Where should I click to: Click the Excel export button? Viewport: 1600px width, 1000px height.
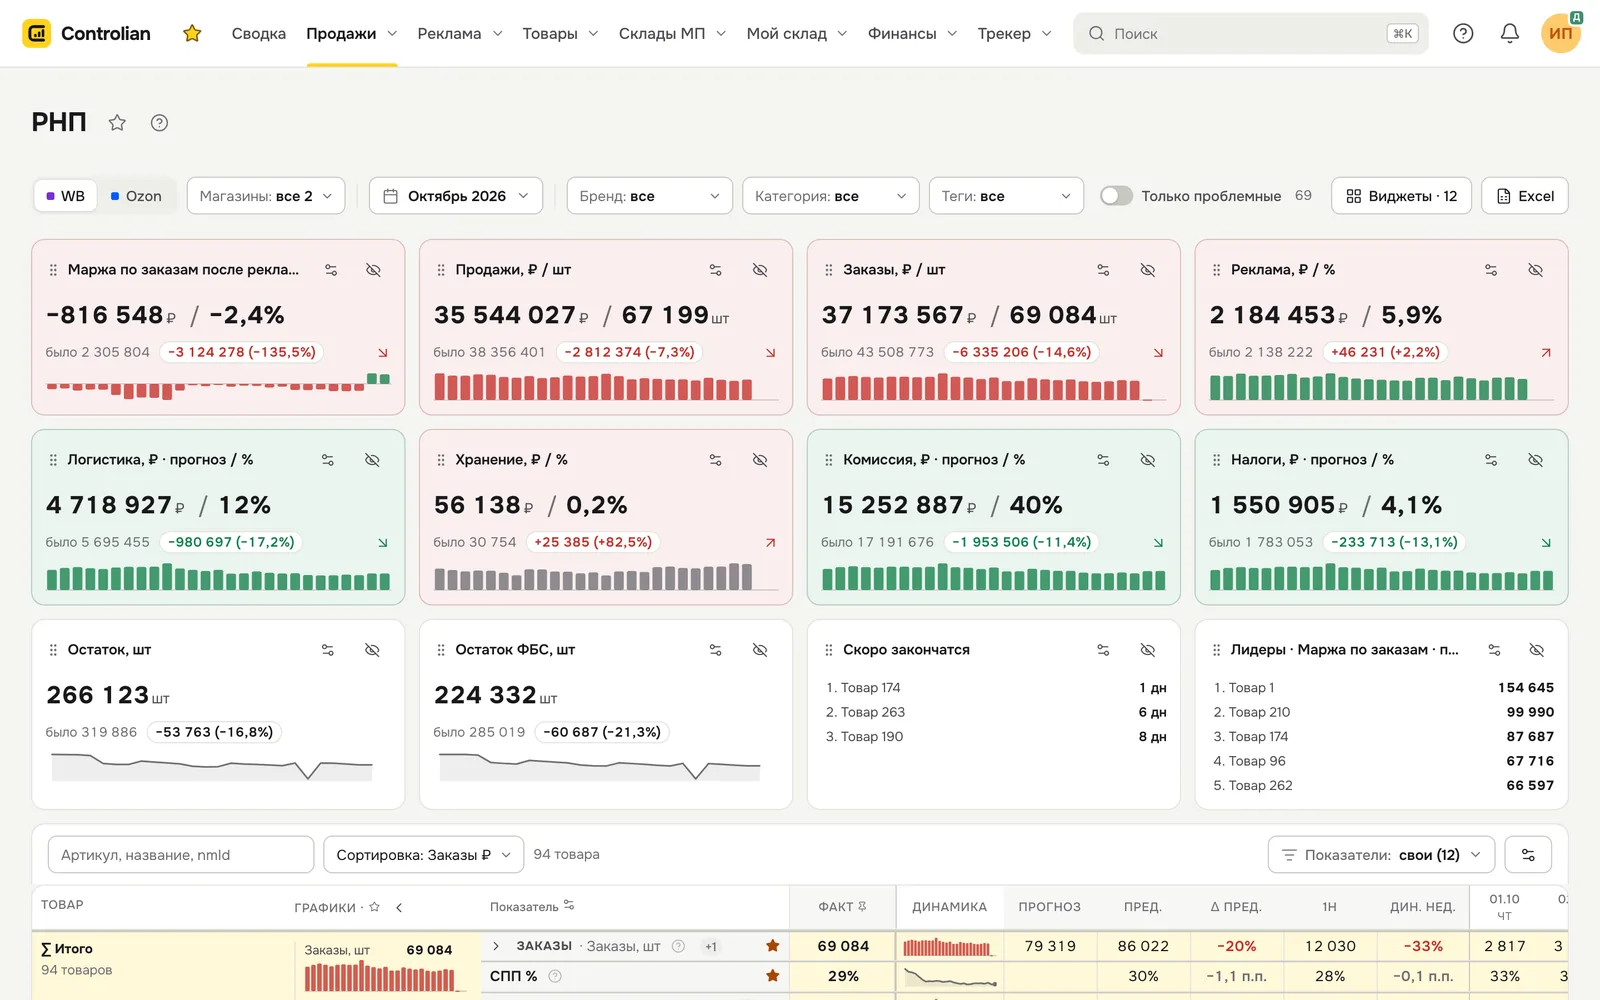[1525, 196]
